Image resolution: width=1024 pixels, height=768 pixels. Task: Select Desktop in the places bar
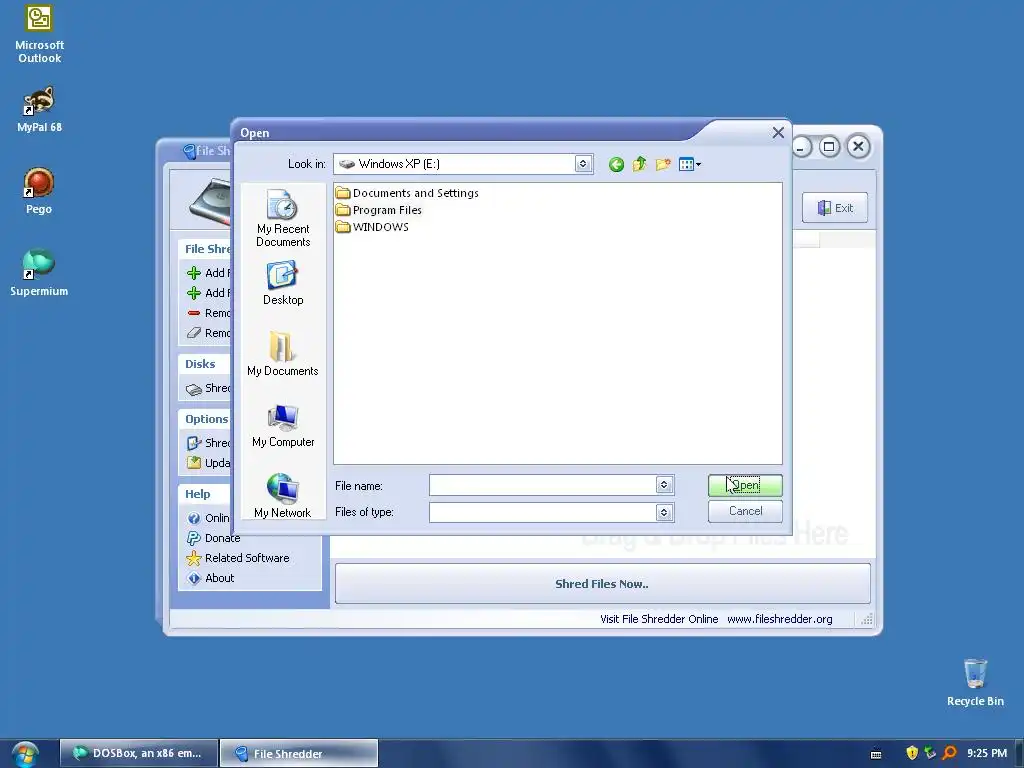coord(283,283)
